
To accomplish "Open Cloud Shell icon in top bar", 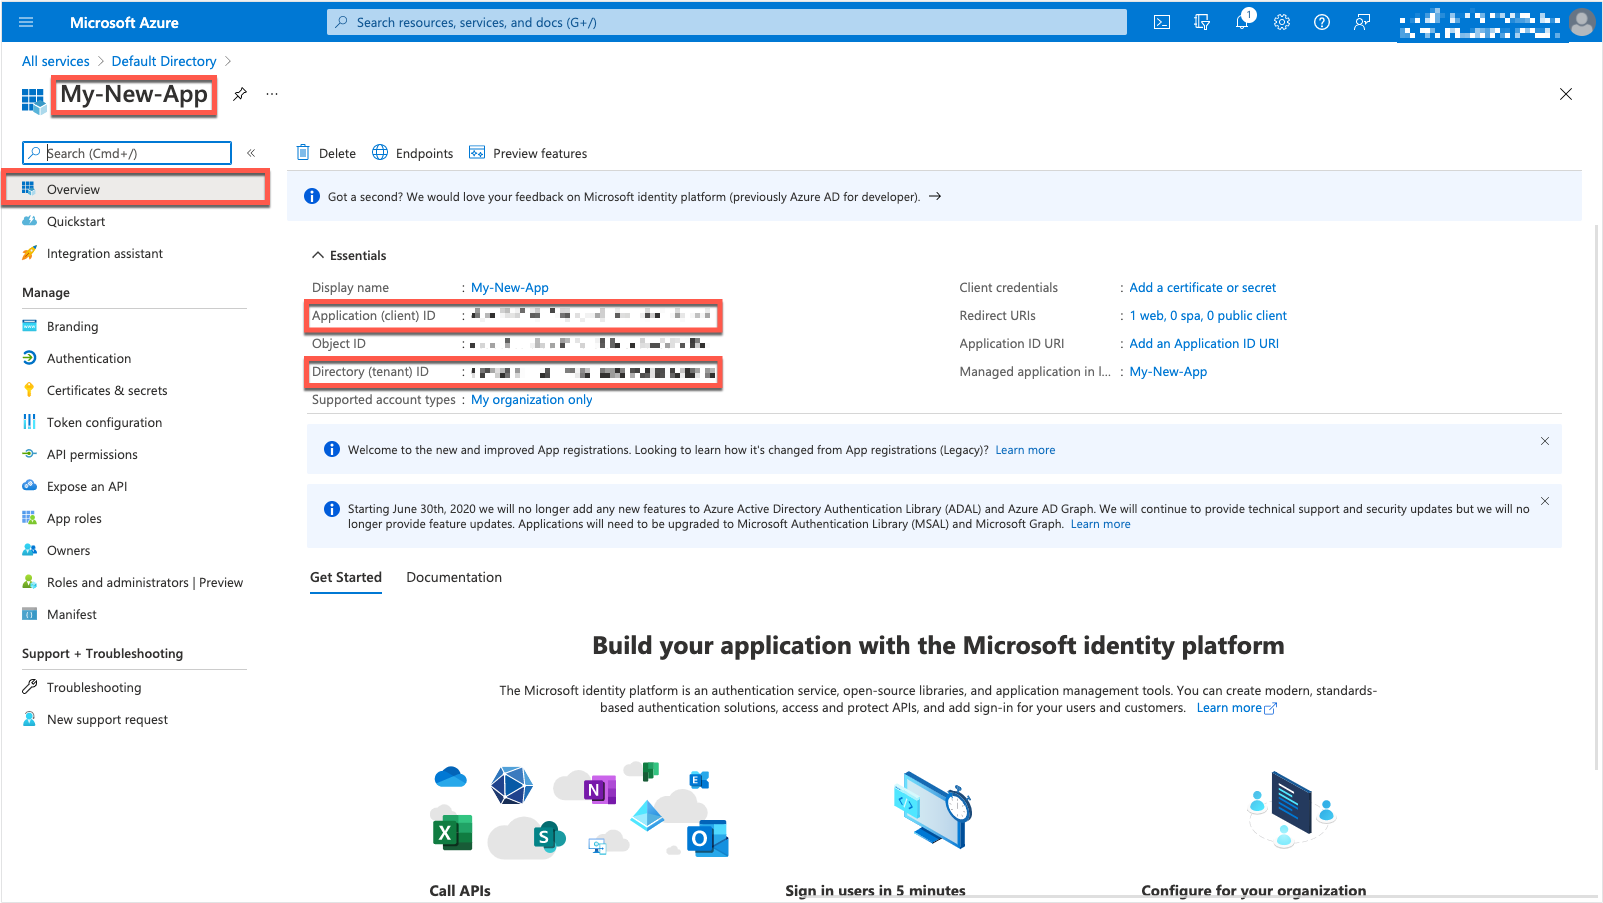I will pos(1162,22).
